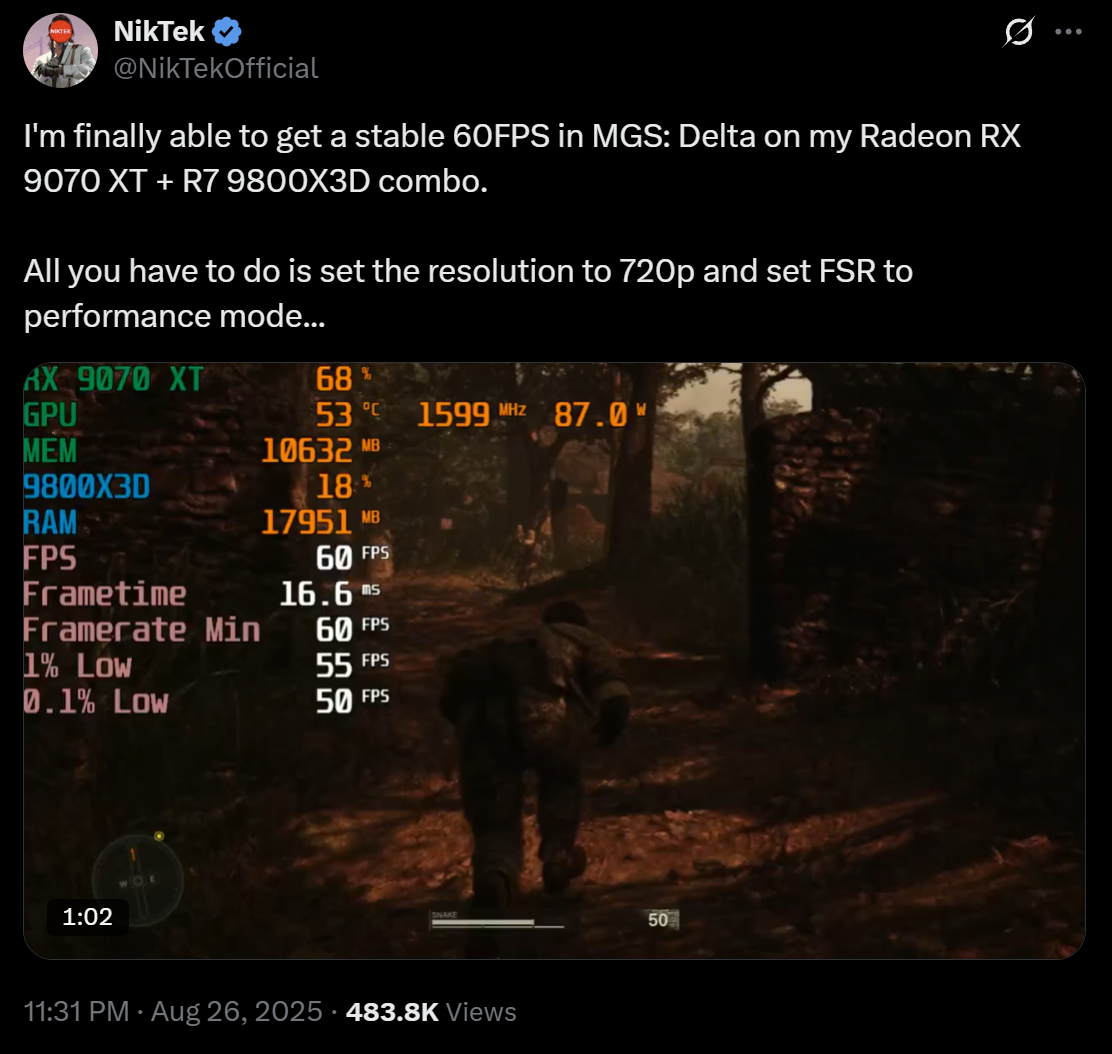Open the @NikTekOfficial handle link

coord(216,69)
